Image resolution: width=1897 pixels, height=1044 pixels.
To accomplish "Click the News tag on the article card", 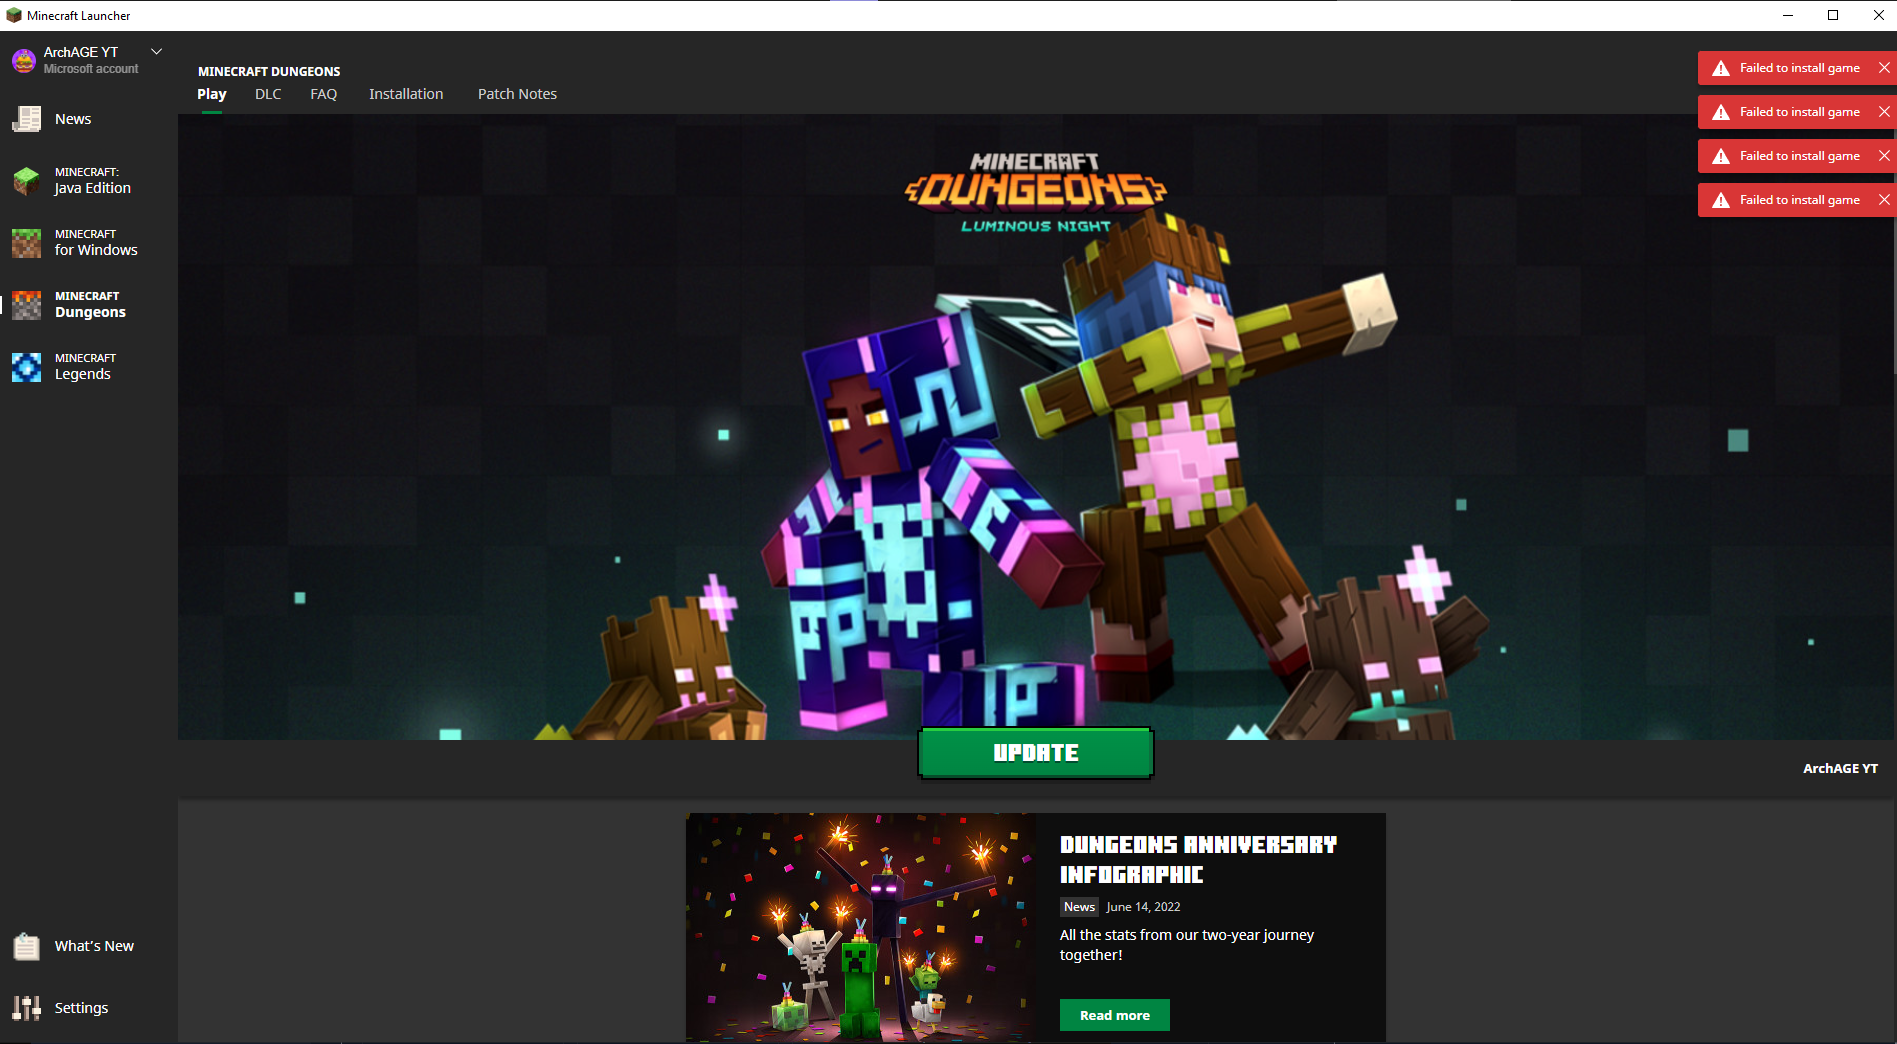I will tap(1079, 907).
